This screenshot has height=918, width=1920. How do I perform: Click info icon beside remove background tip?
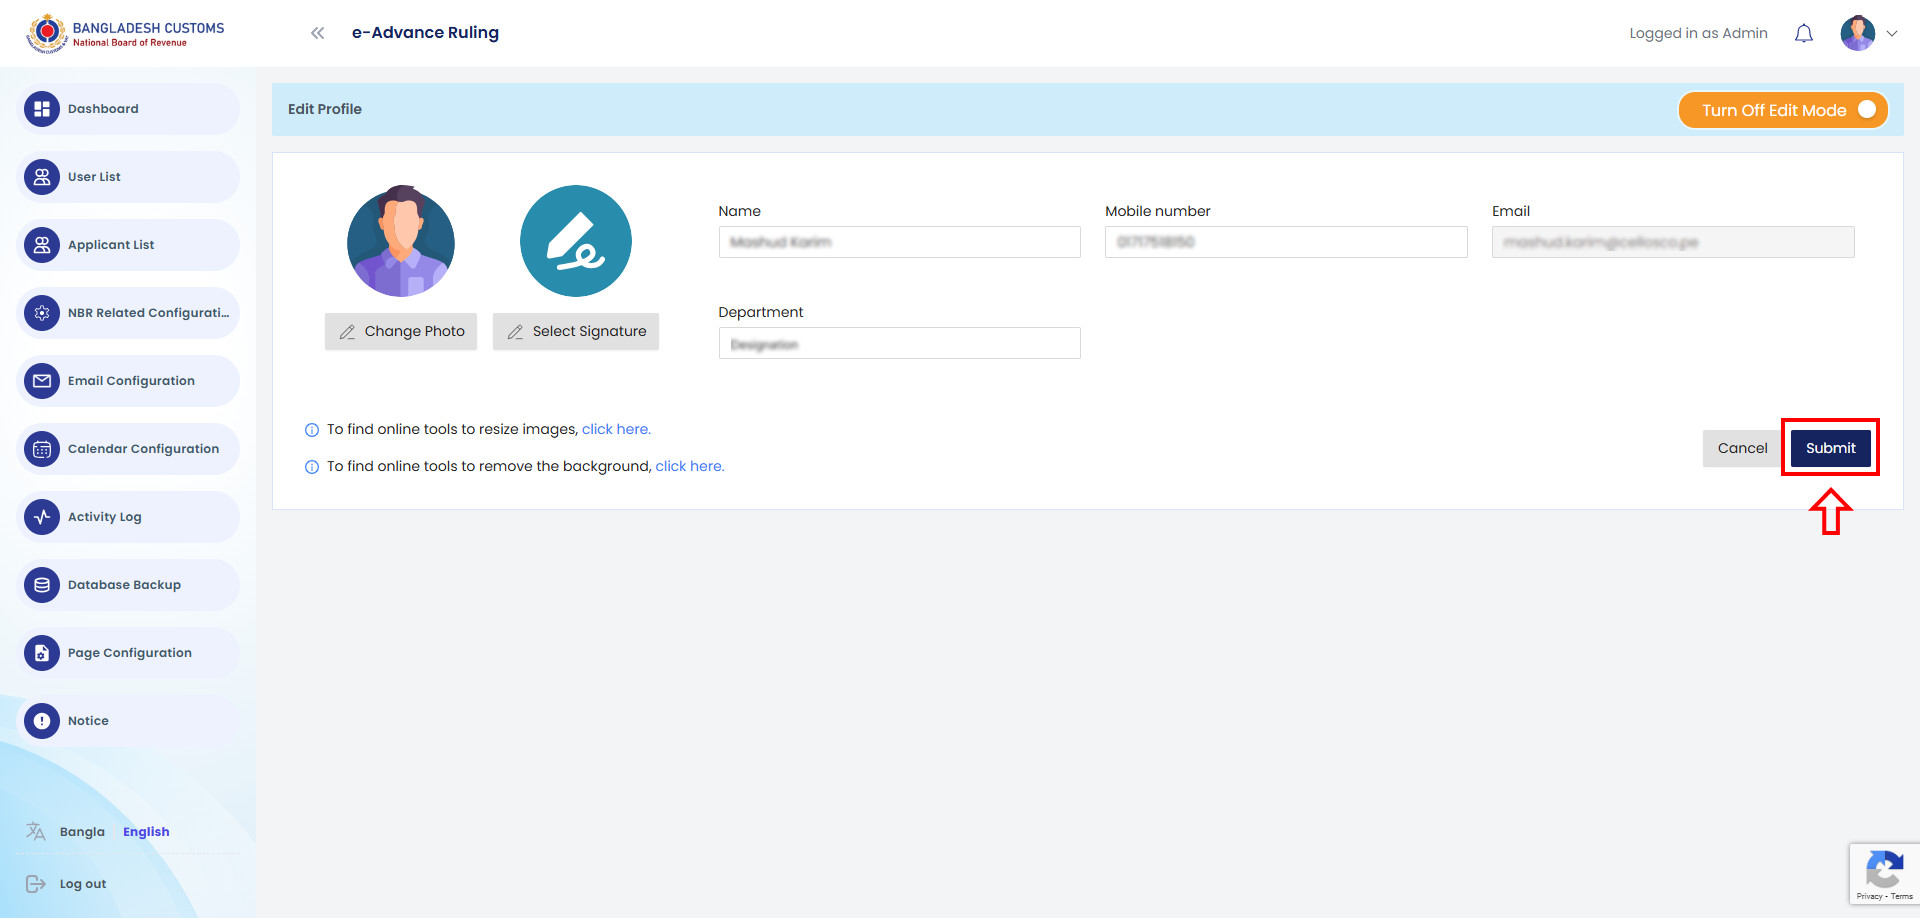click(312, 467)
